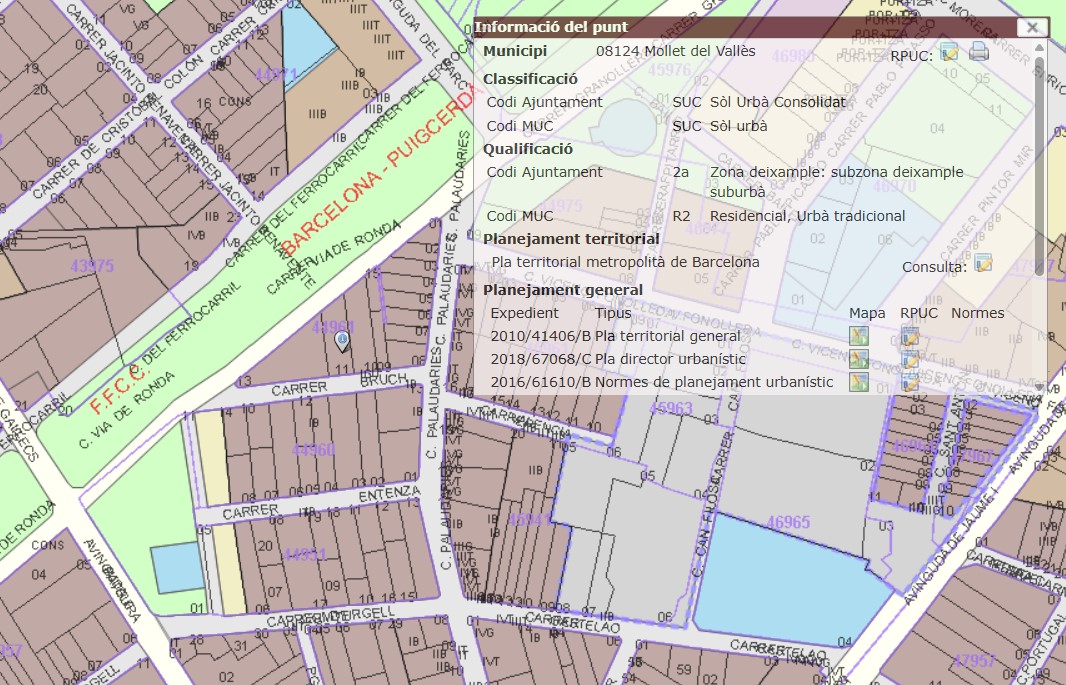Click 'Zona deixample: subzona deixample suburbà' text
The image size is (1066, 685).
coord(836,181)
